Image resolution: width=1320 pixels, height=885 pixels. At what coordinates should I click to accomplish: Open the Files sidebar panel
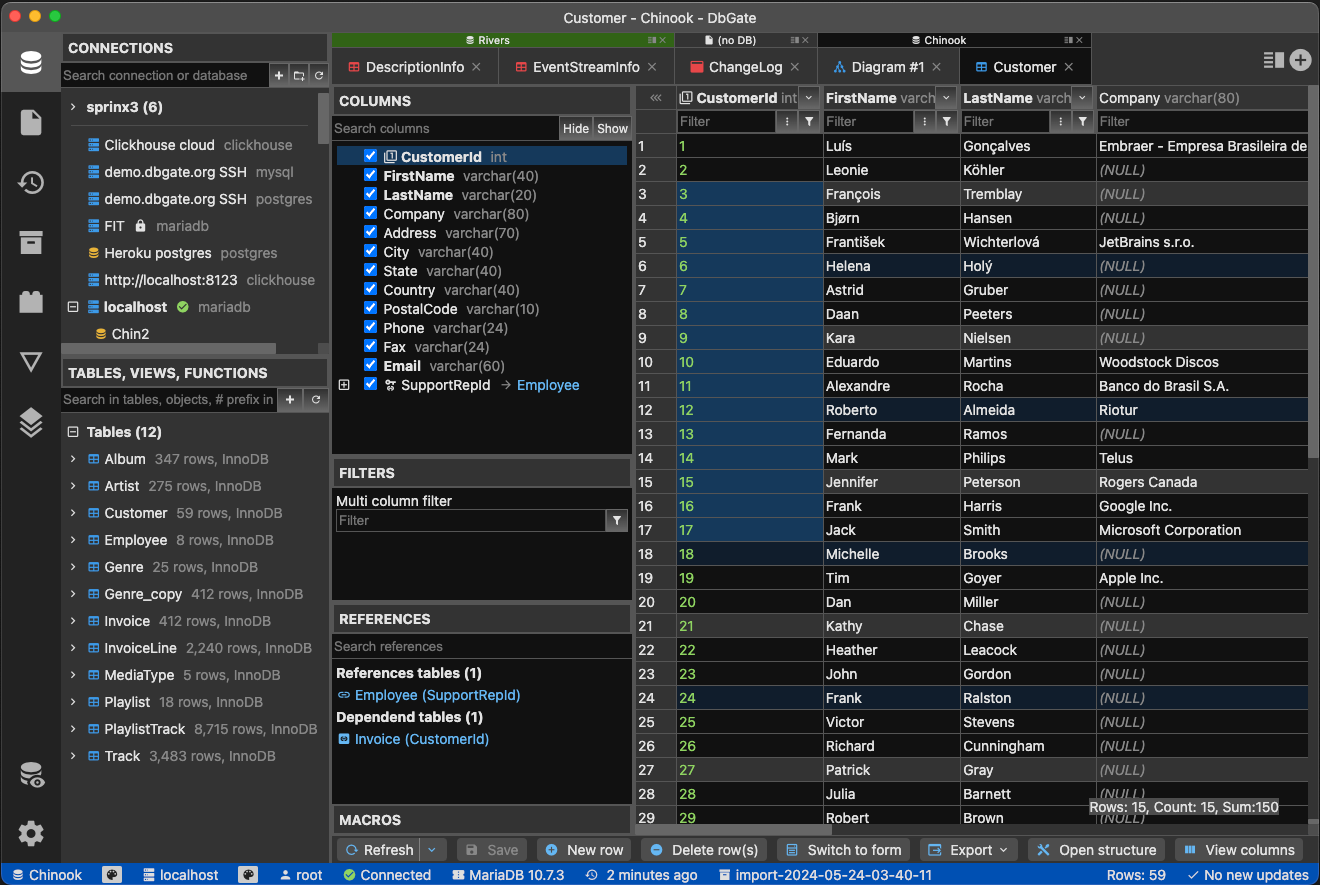(31, 123)
